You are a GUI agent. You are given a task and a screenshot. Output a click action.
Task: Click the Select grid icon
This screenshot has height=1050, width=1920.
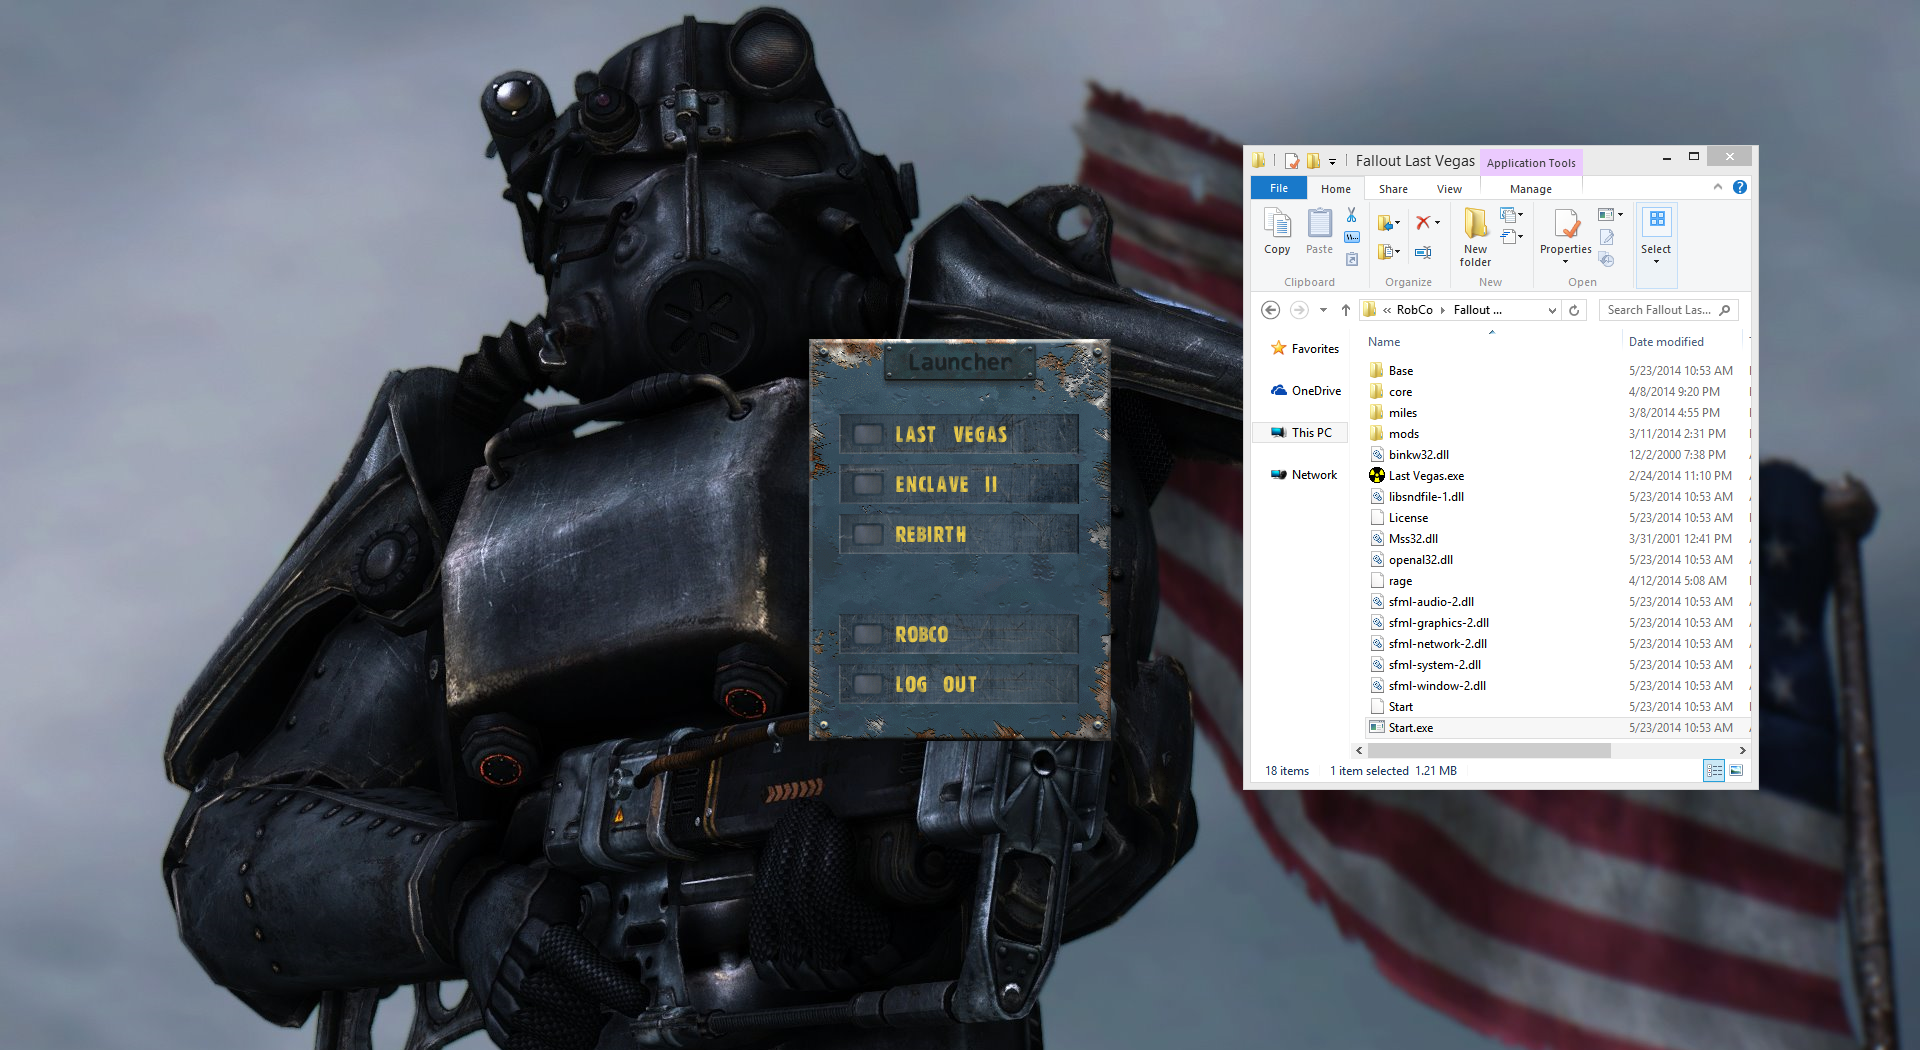[1657, 219]
